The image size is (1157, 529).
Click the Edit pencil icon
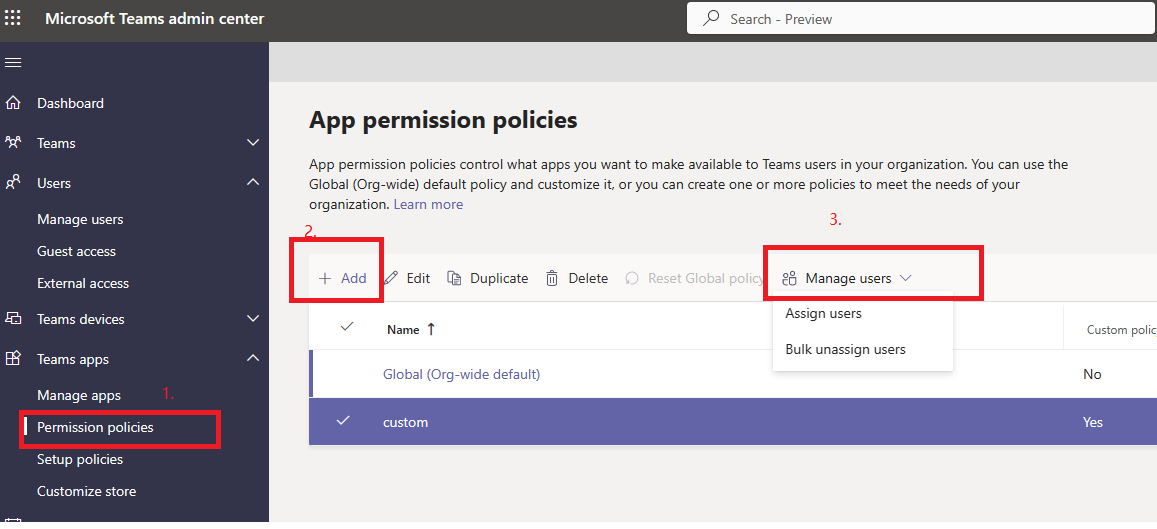pos(392,278)
